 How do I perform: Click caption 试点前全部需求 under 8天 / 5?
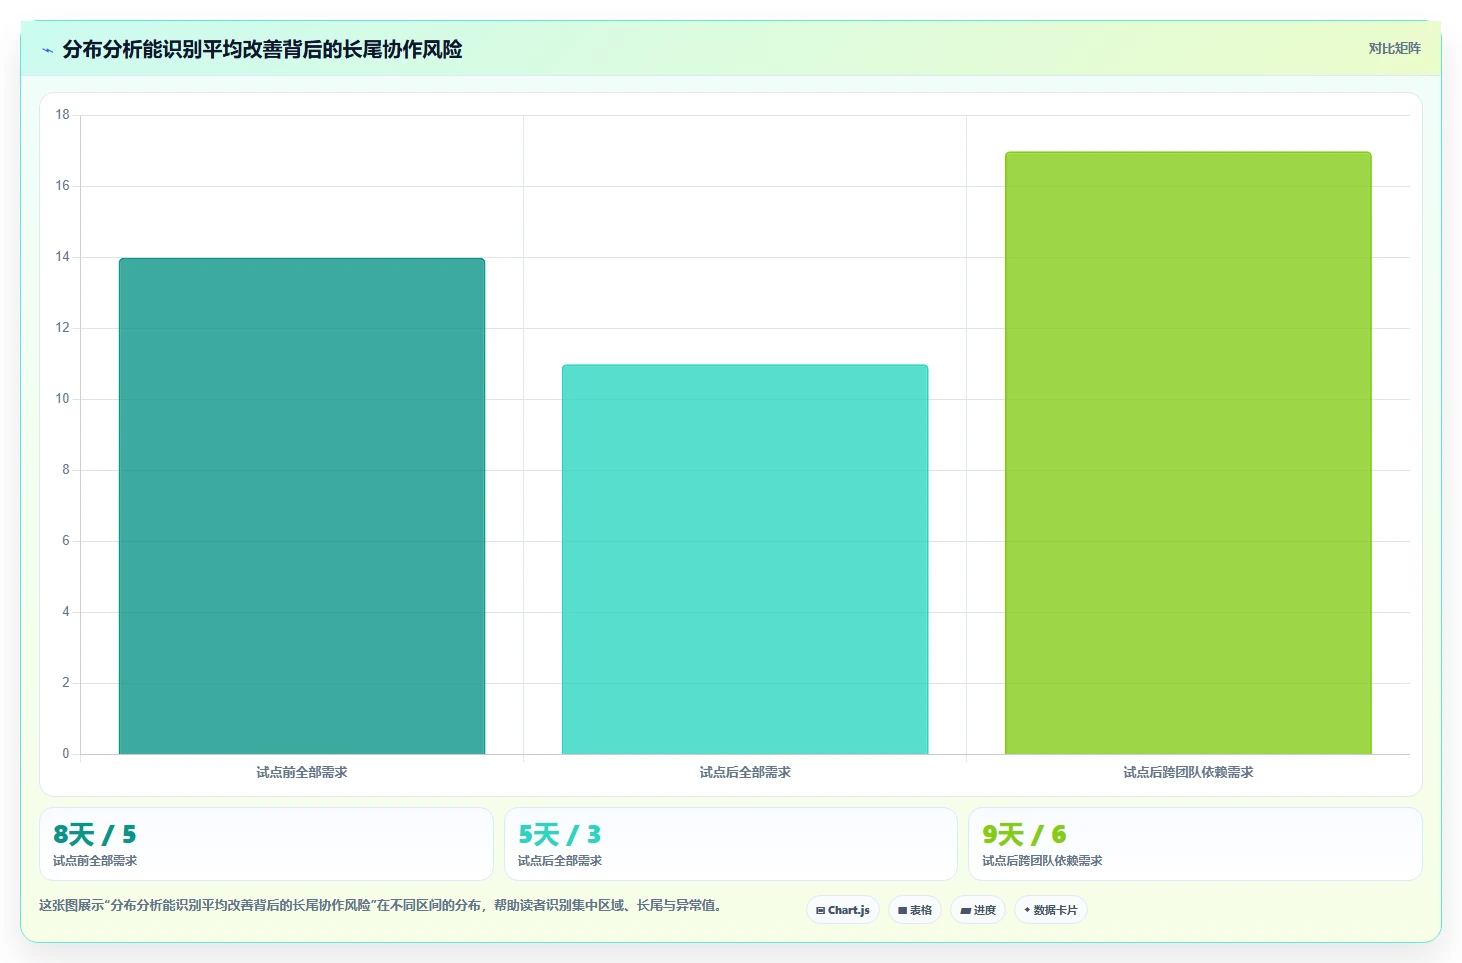[x=95, y=861]
